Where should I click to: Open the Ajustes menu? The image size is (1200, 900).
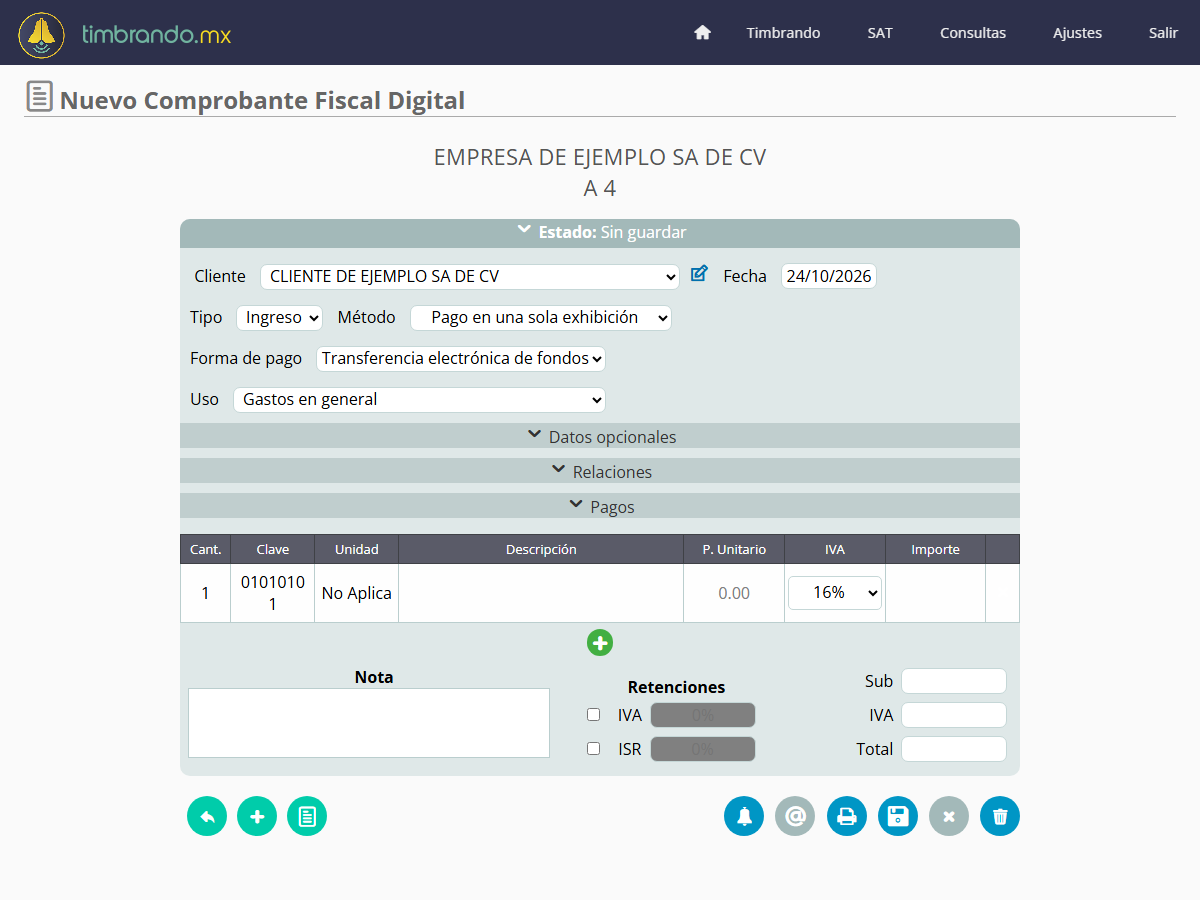coord(1077,33)
